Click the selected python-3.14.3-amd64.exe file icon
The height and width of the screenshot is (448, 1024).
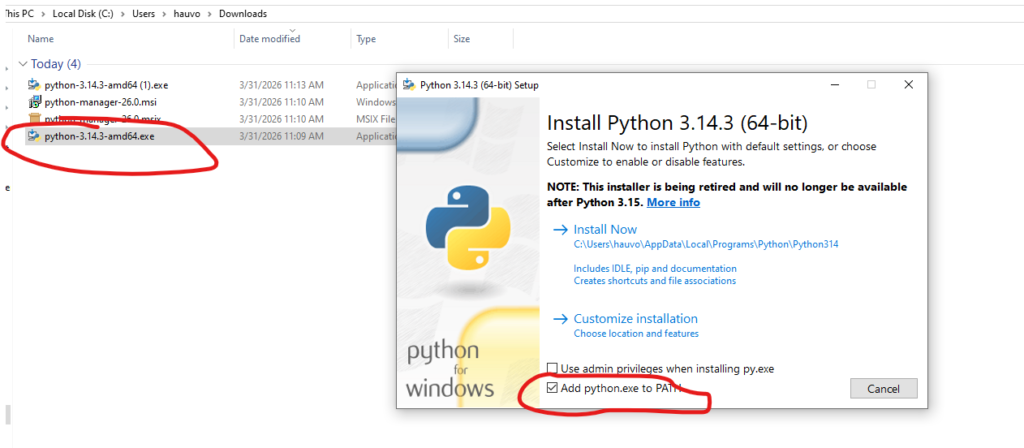(x=34, y=136)
